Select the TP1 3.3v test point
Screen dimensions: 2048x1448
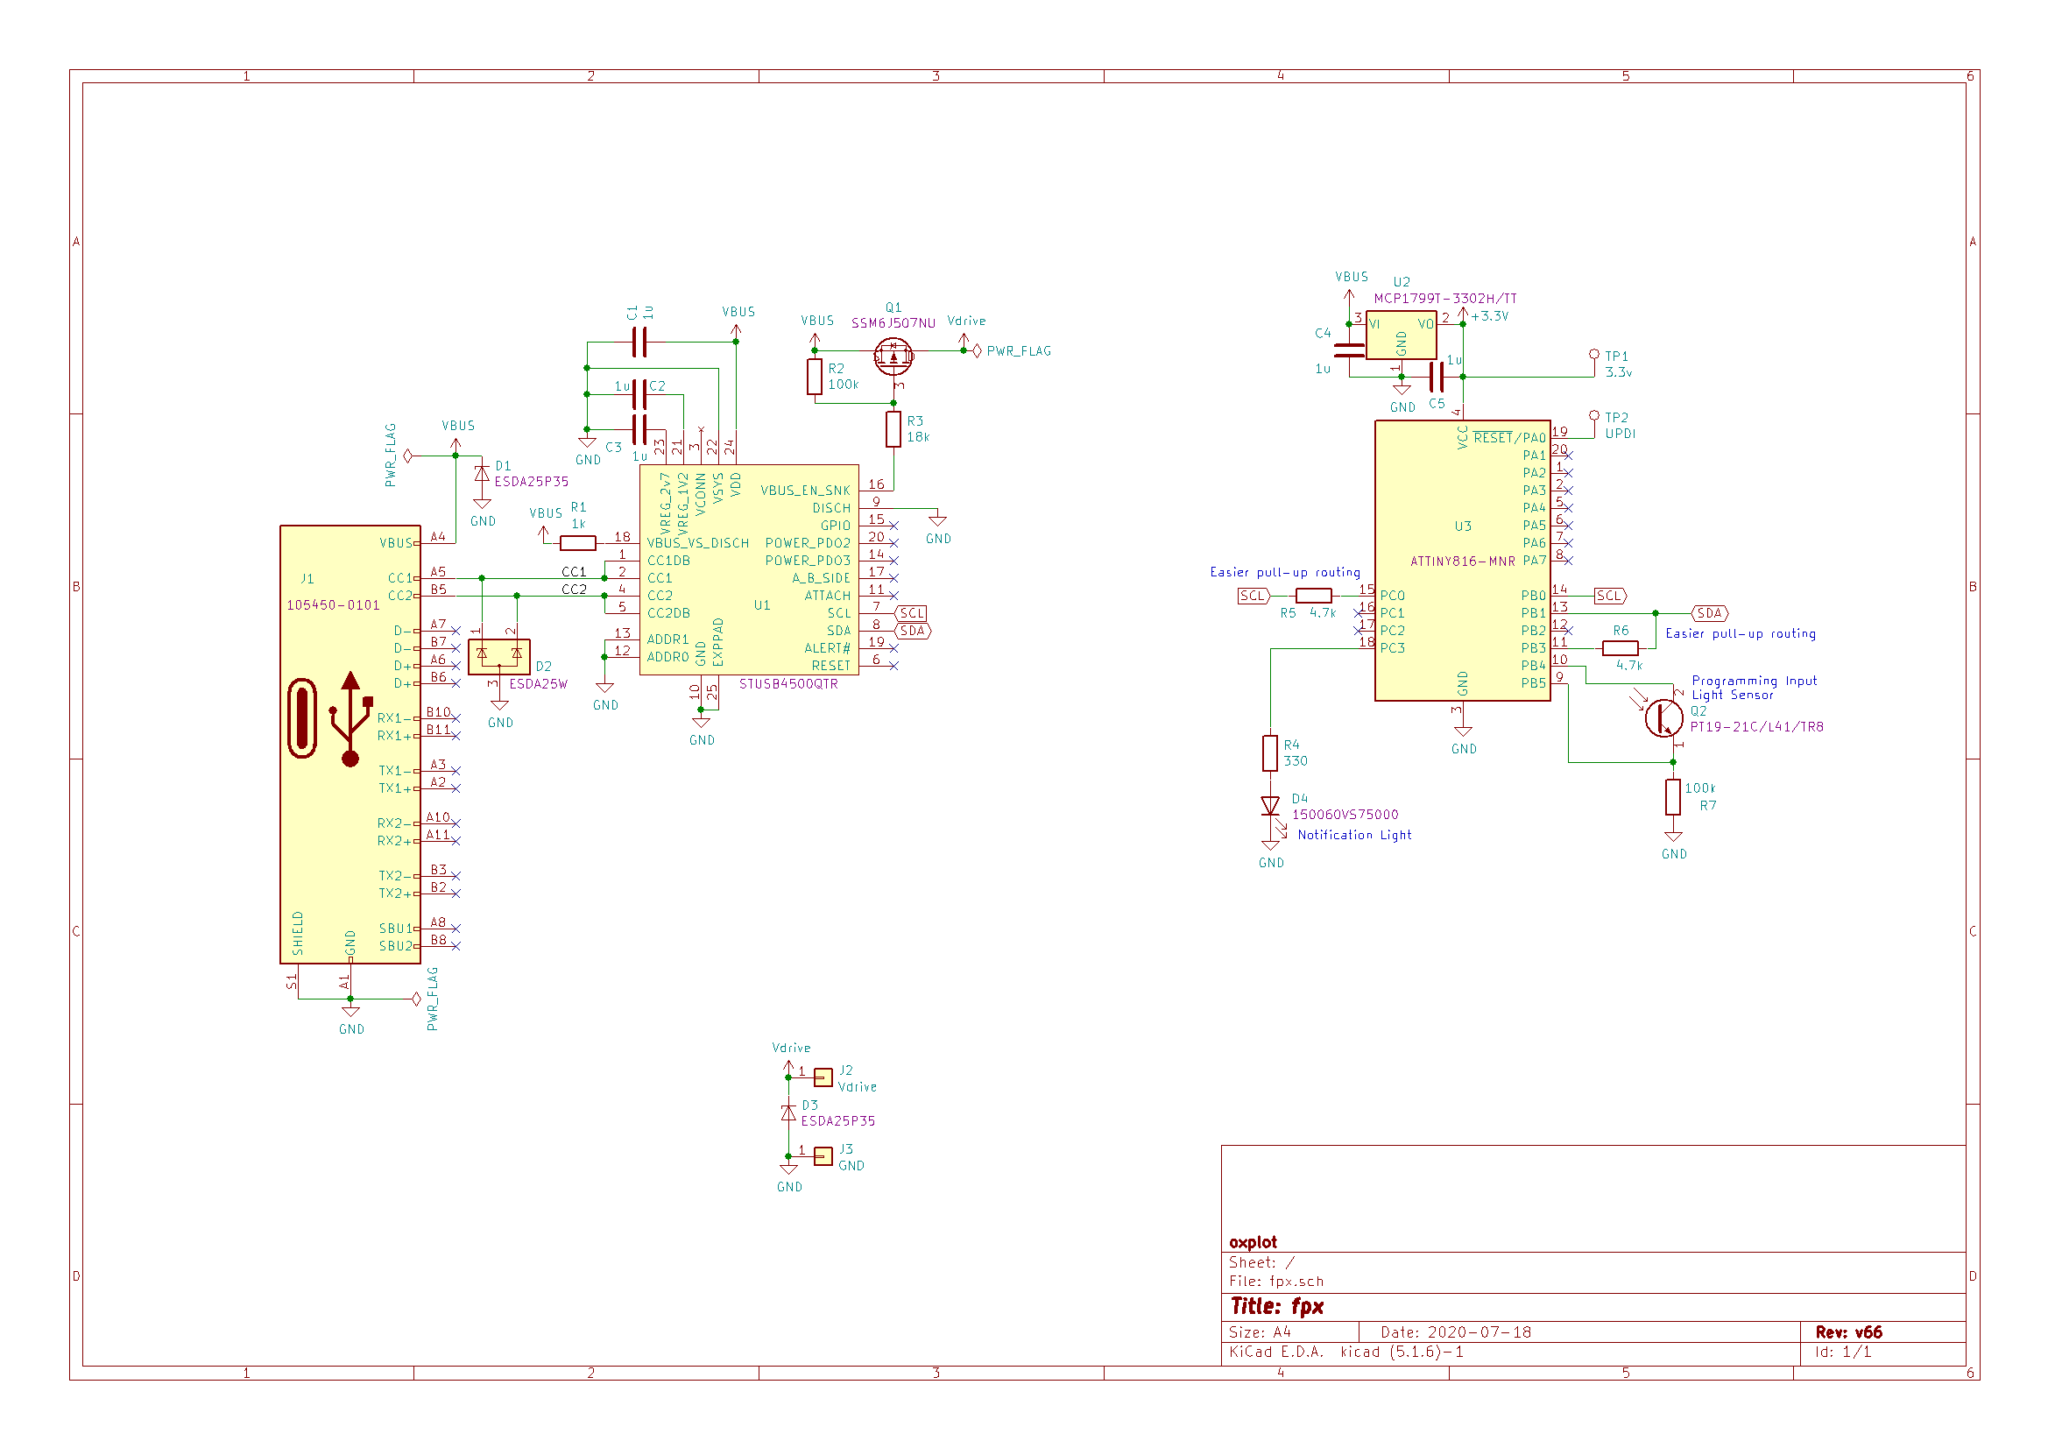coord(1594,356)
